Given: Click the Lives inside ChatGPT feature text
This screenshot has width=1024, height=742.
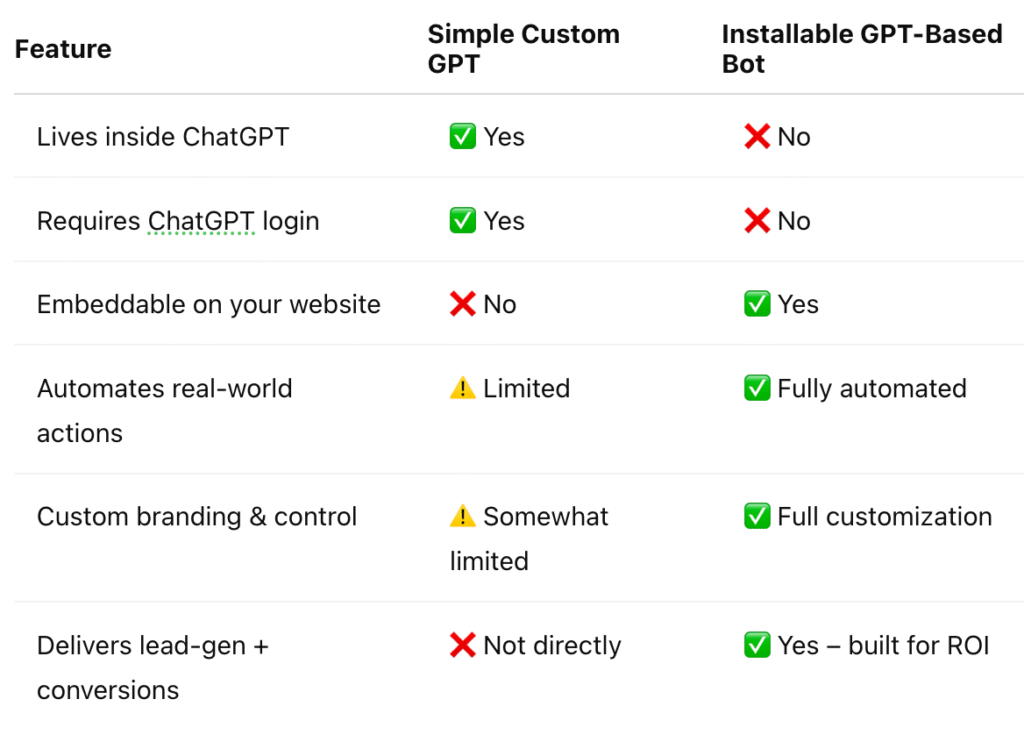Looking at the screenshot, I should point(163,137).
